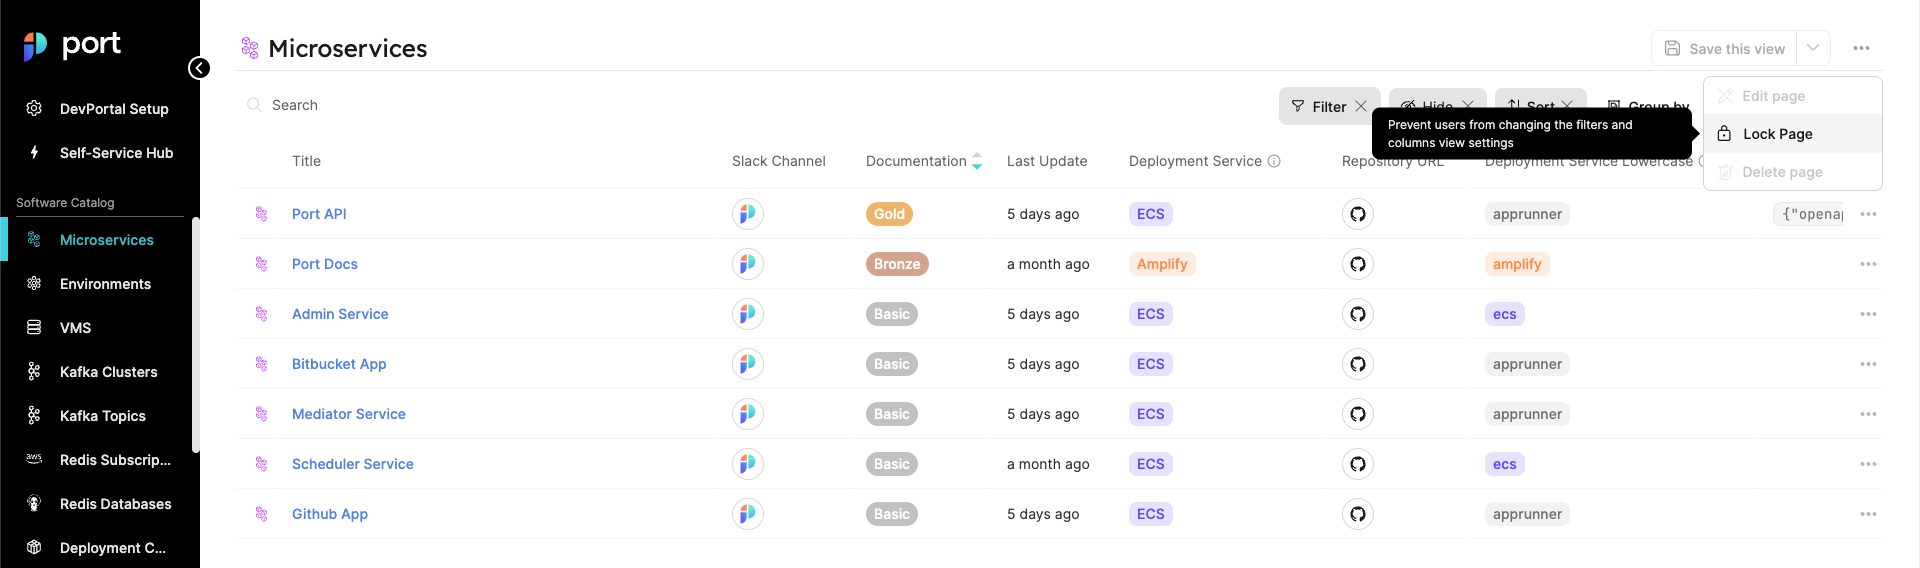This screenshot has height=568, width=1920.
Task: Click Save this view button
Action: point(1725,49)
